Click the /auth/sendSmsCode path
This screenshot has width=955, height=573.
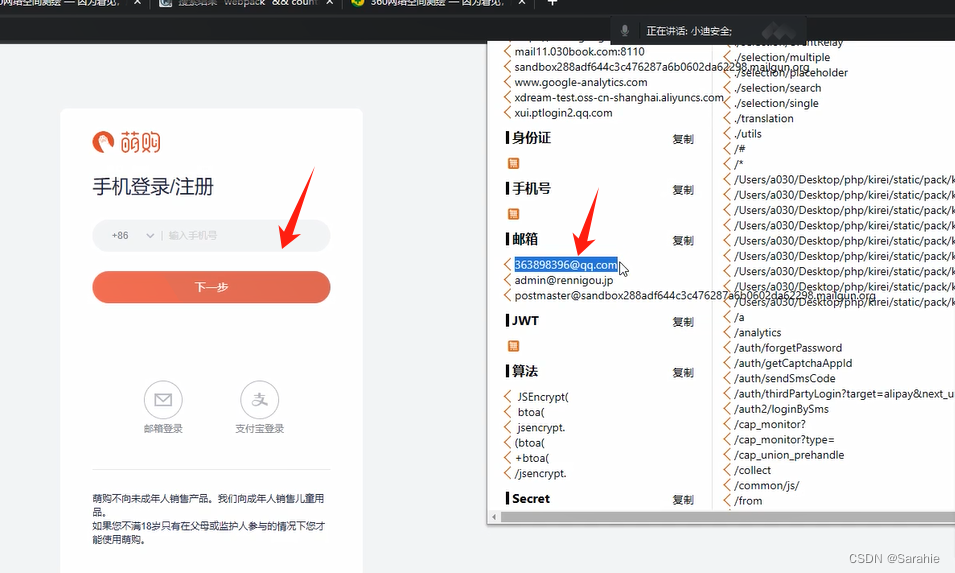784,378
